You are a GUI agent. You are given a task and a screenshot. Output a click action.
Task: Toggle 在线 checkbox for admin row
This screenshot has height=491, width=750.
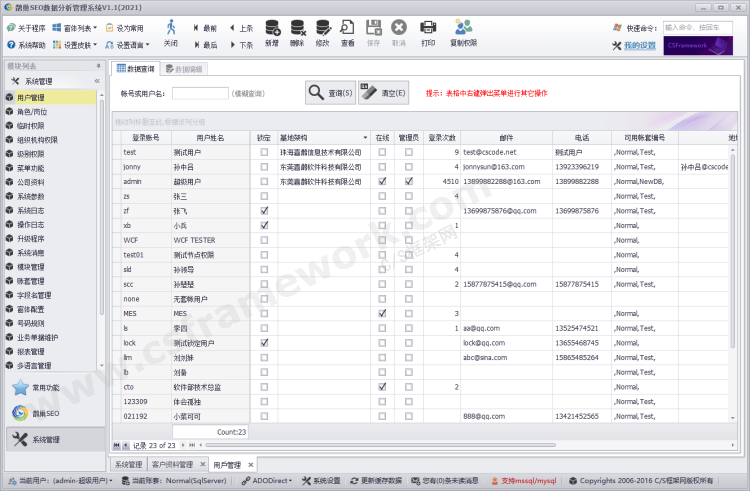[x=382, y=181]
